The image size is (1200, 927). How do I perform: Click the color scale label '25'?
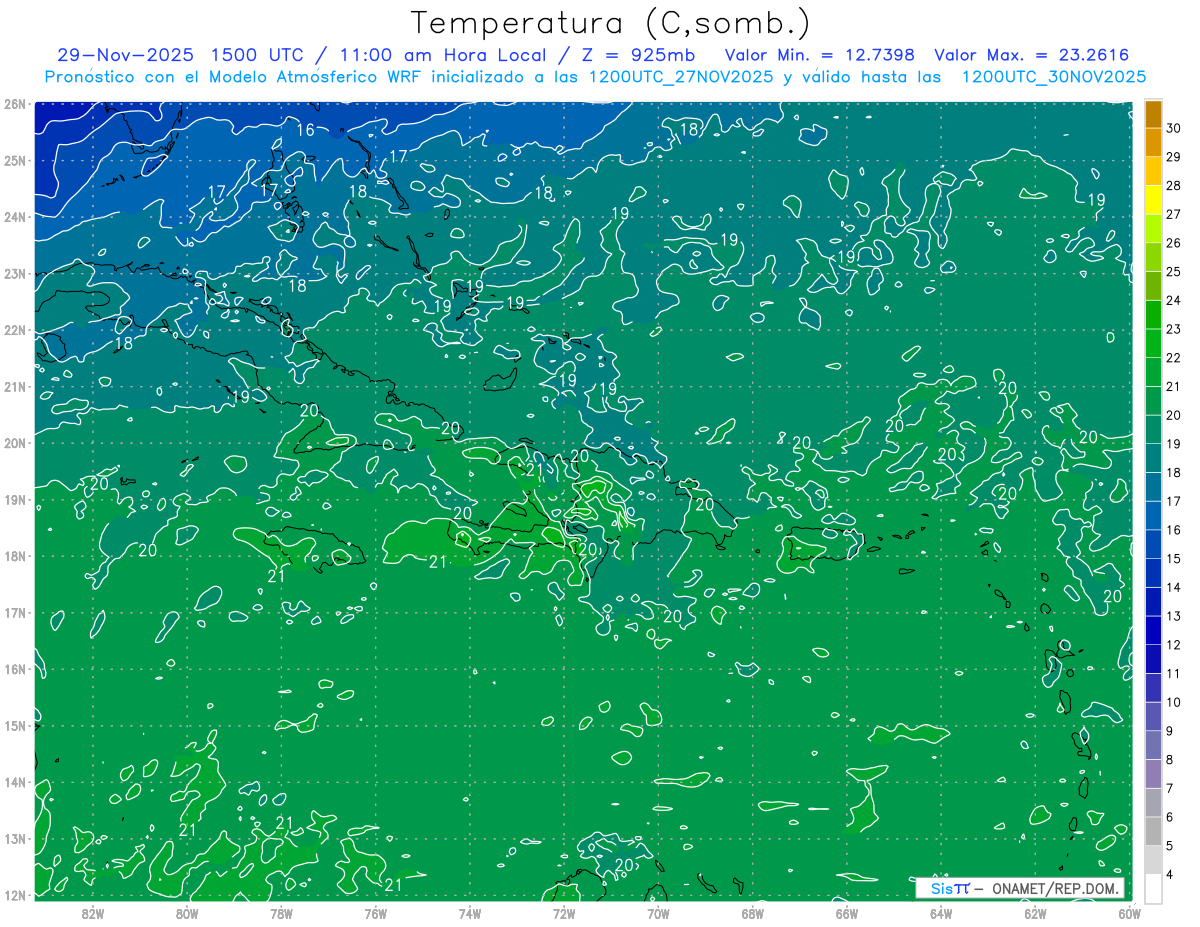1173,271
